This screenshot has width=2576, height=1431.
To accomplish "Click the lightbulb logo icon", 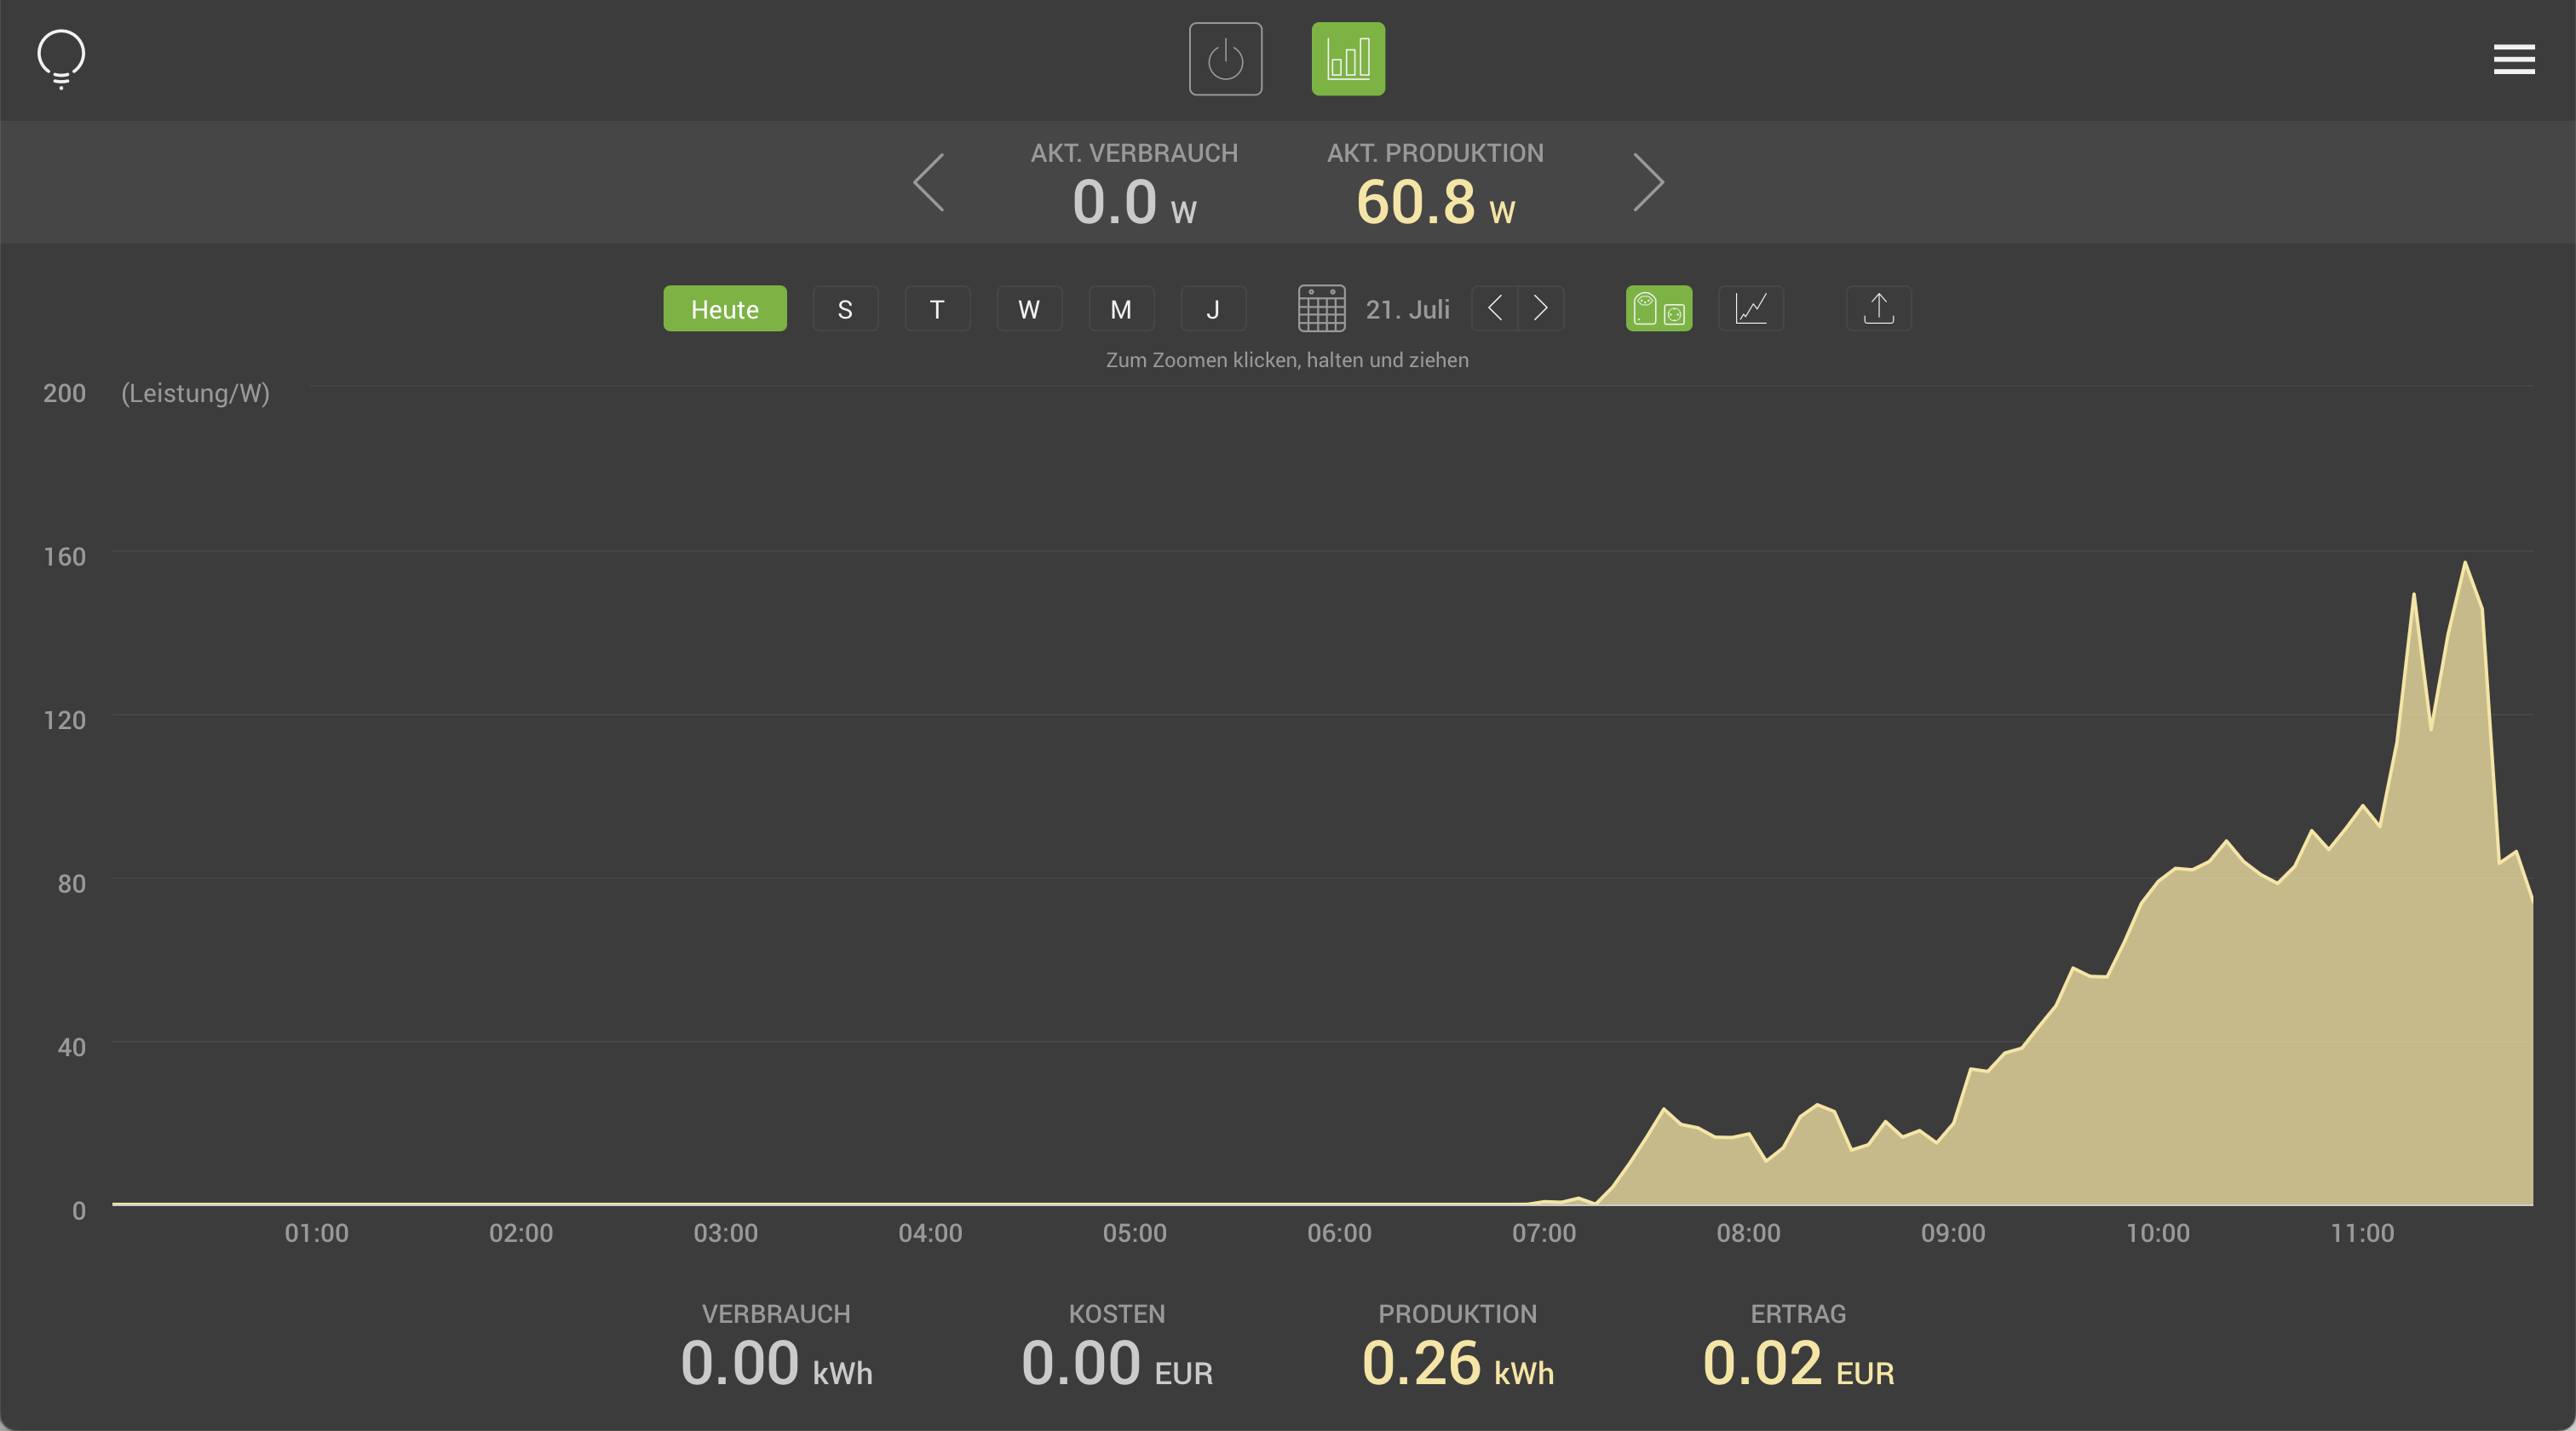I will [x=61, y=58].
